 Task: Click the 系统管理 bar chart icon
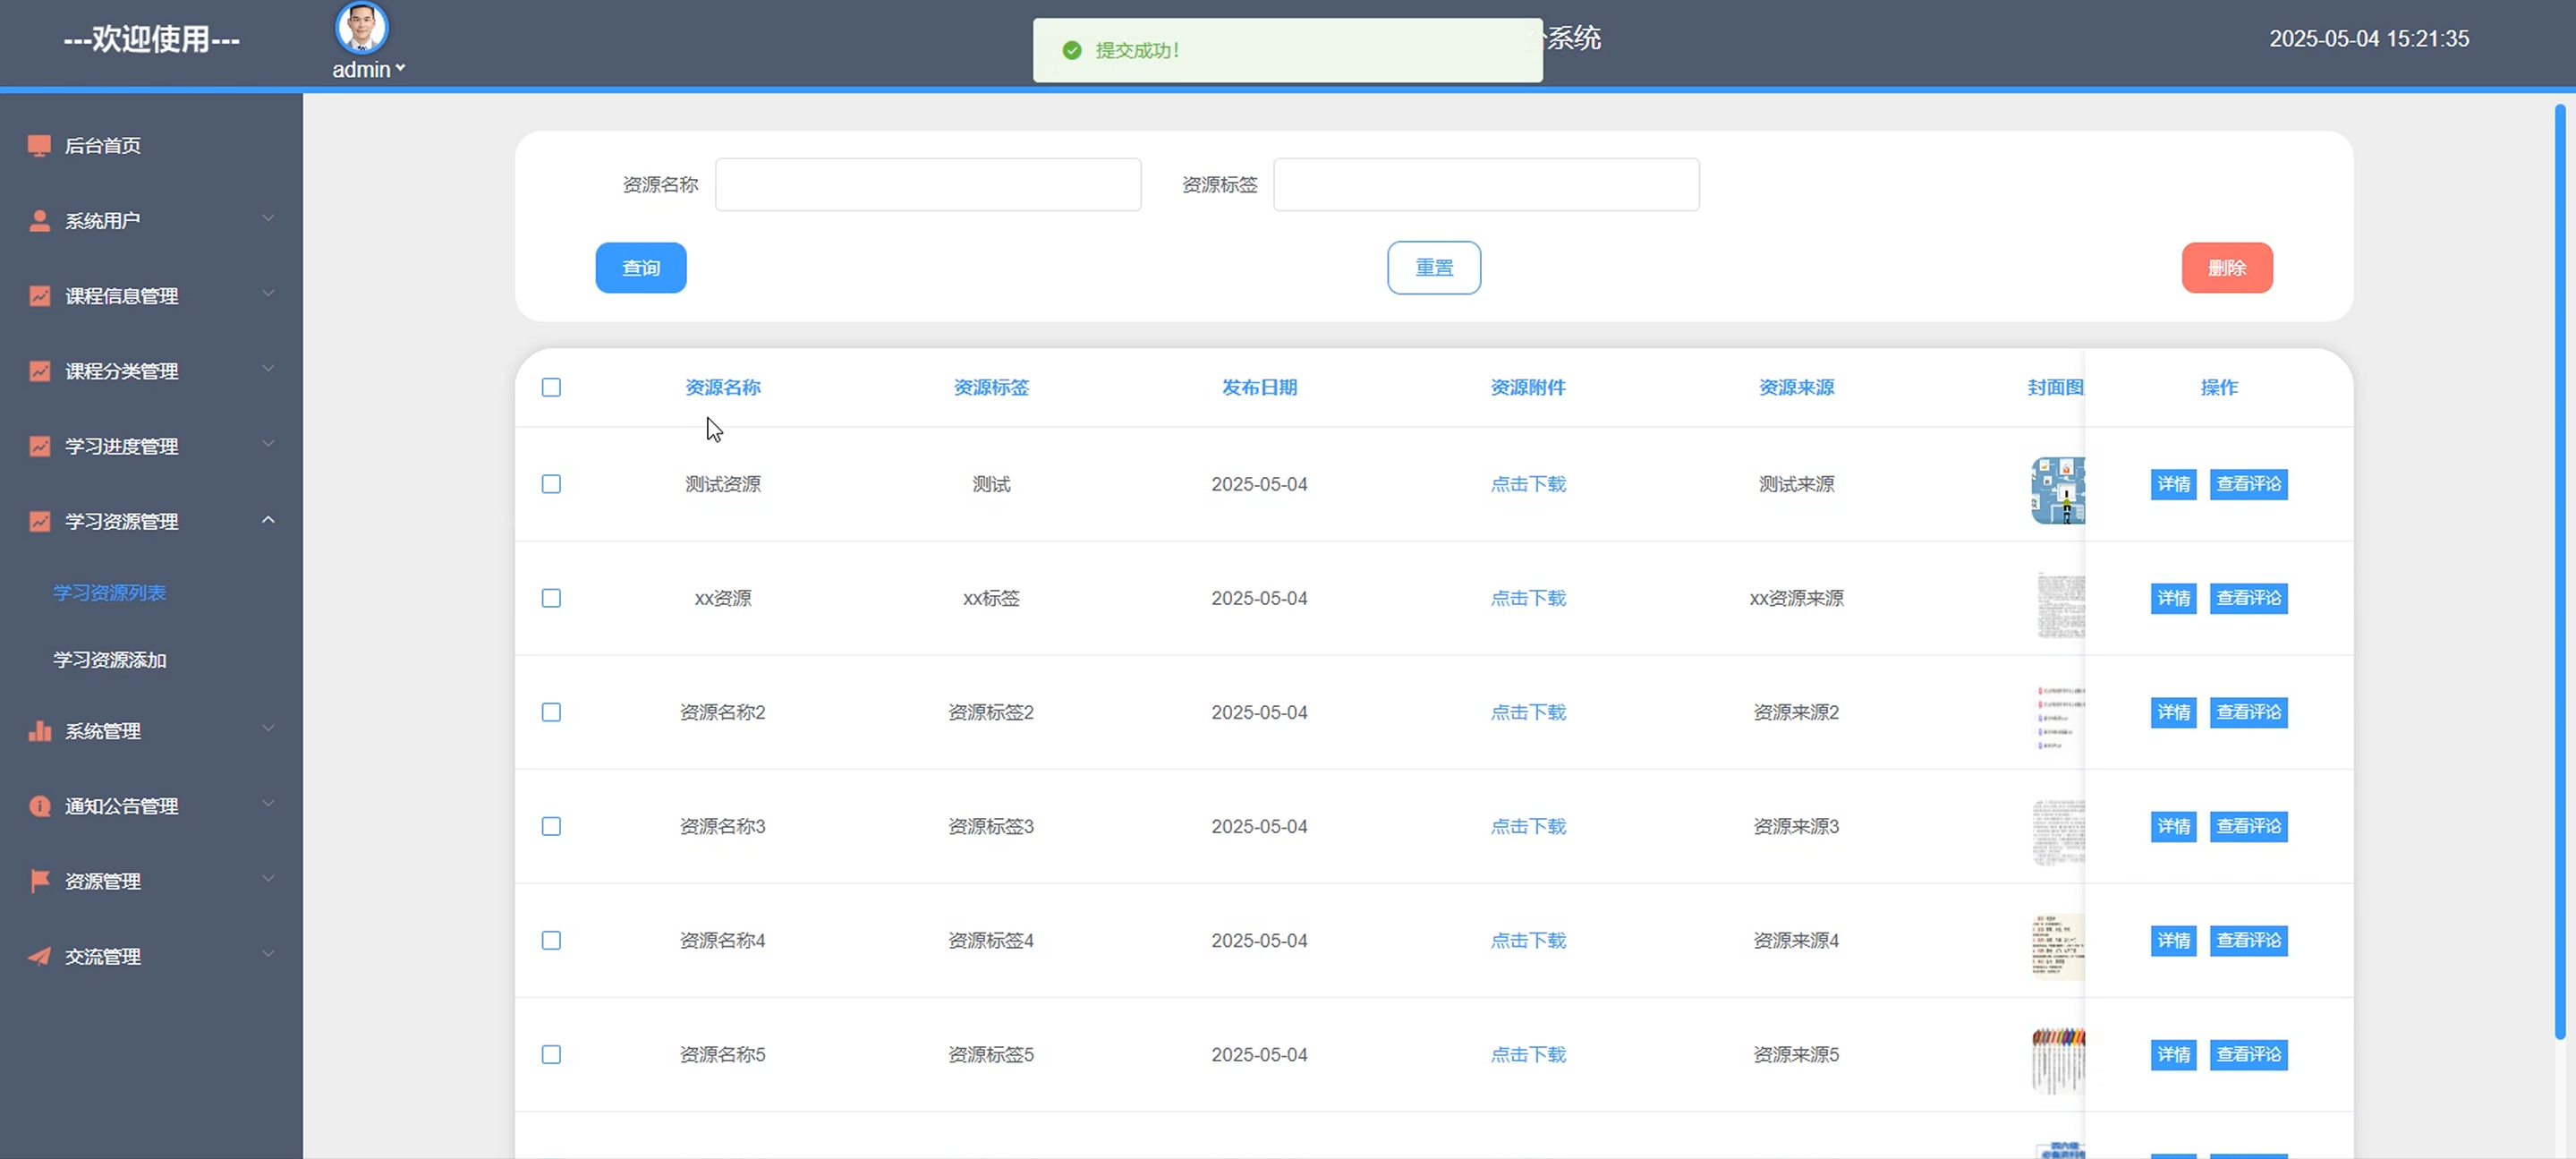coord(39,731)
